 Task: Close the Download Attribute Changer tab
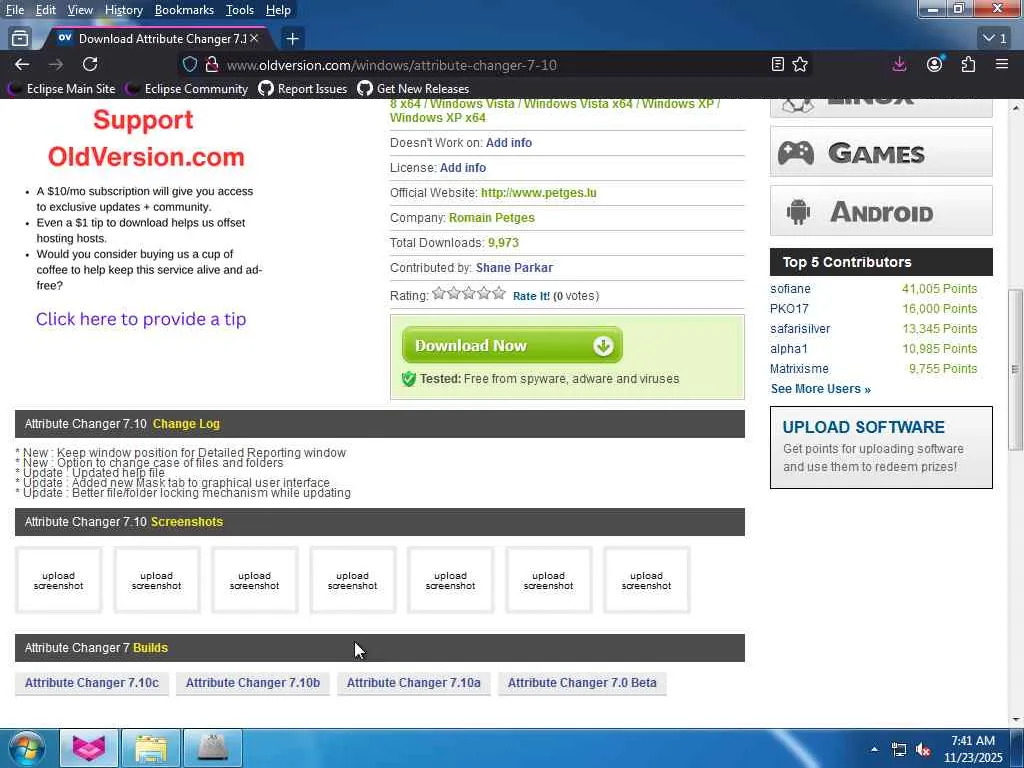[x=254, y=39]
